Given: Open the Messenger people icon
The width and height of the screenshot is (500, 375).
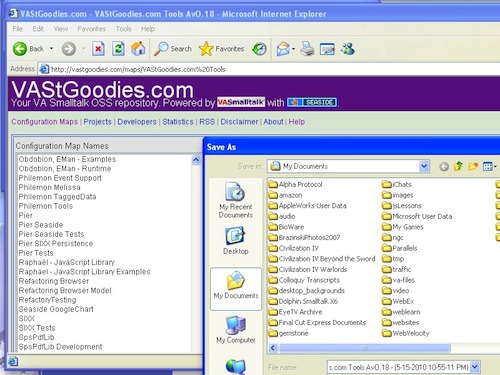Looking at the screenshot, I should (348, 49).
